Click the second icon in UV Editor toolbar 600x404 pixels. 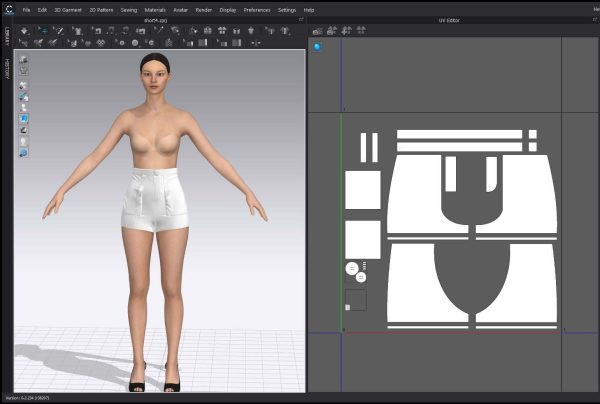pyautogui.click(x=330, y=30)
